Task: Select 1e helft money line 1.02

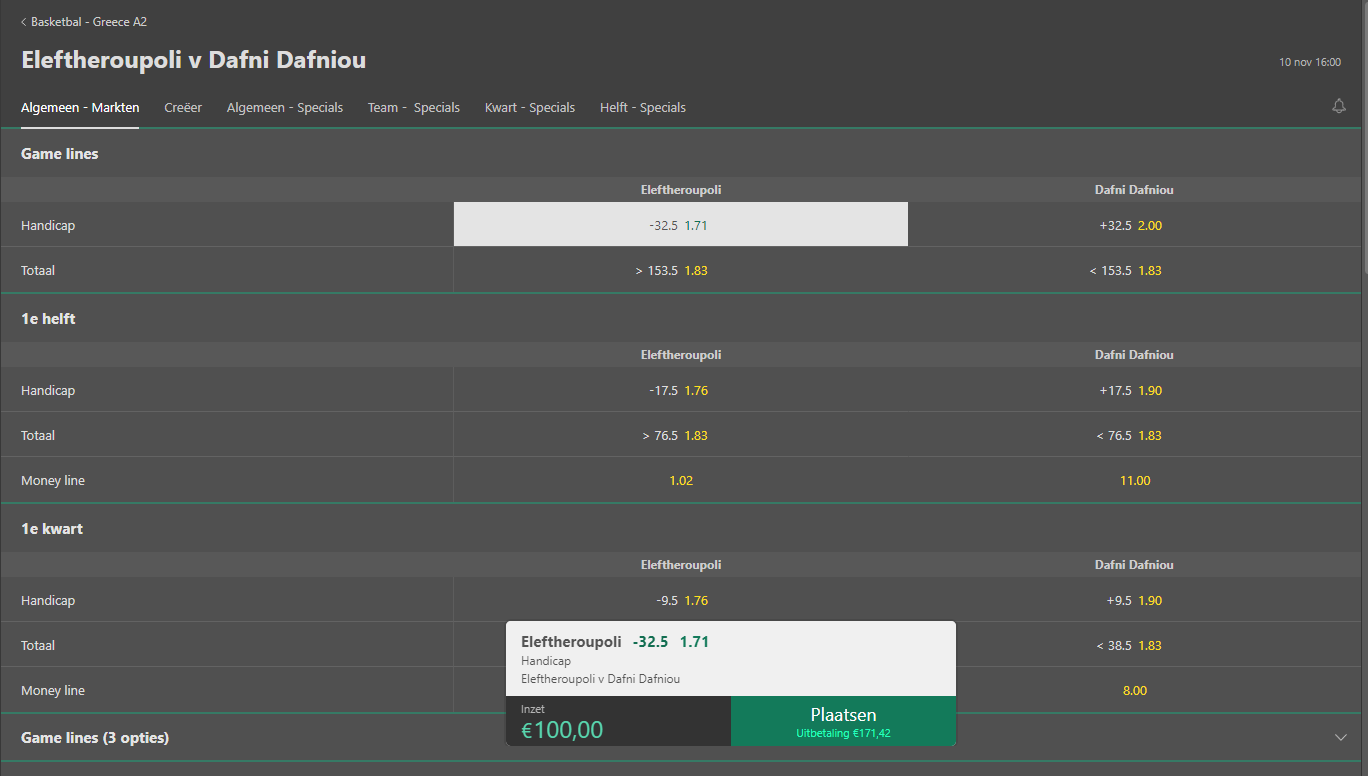Action: coord(681,480)
